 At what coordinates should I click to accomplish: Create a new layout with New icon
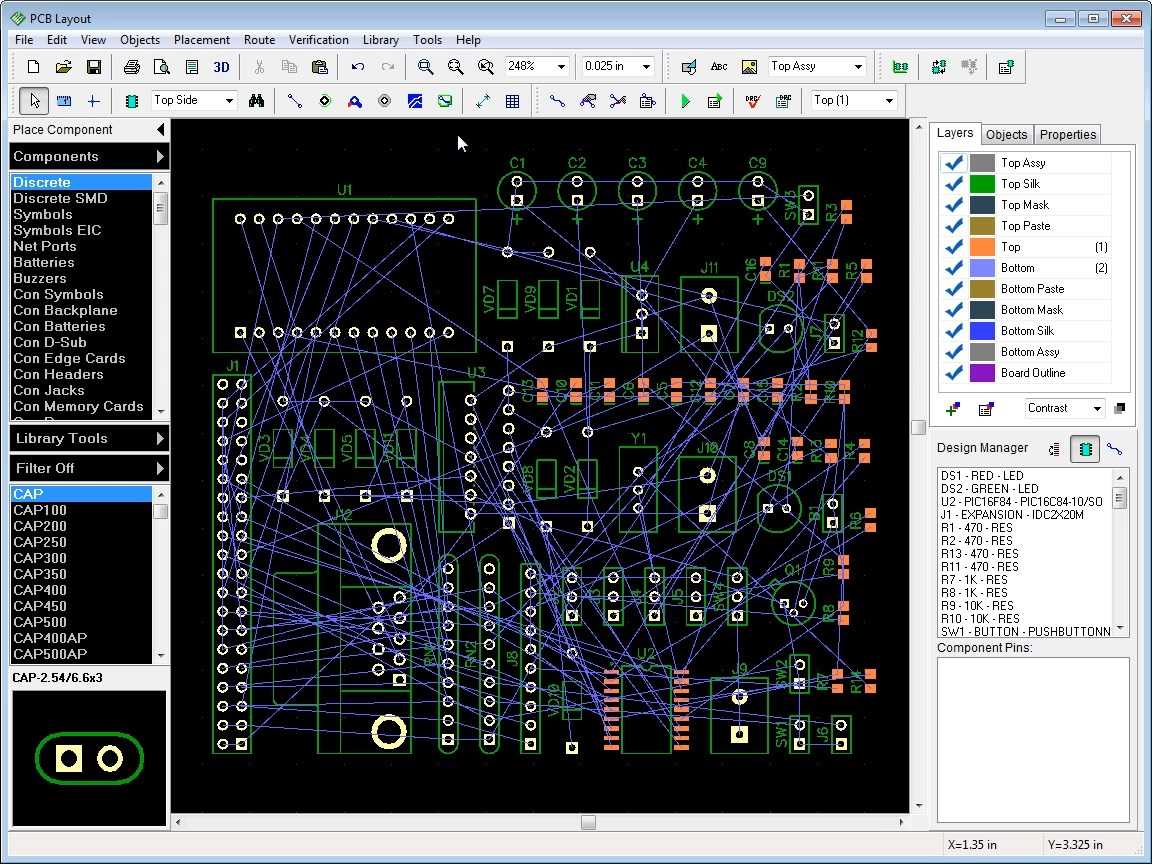click(x=33, y=67)
